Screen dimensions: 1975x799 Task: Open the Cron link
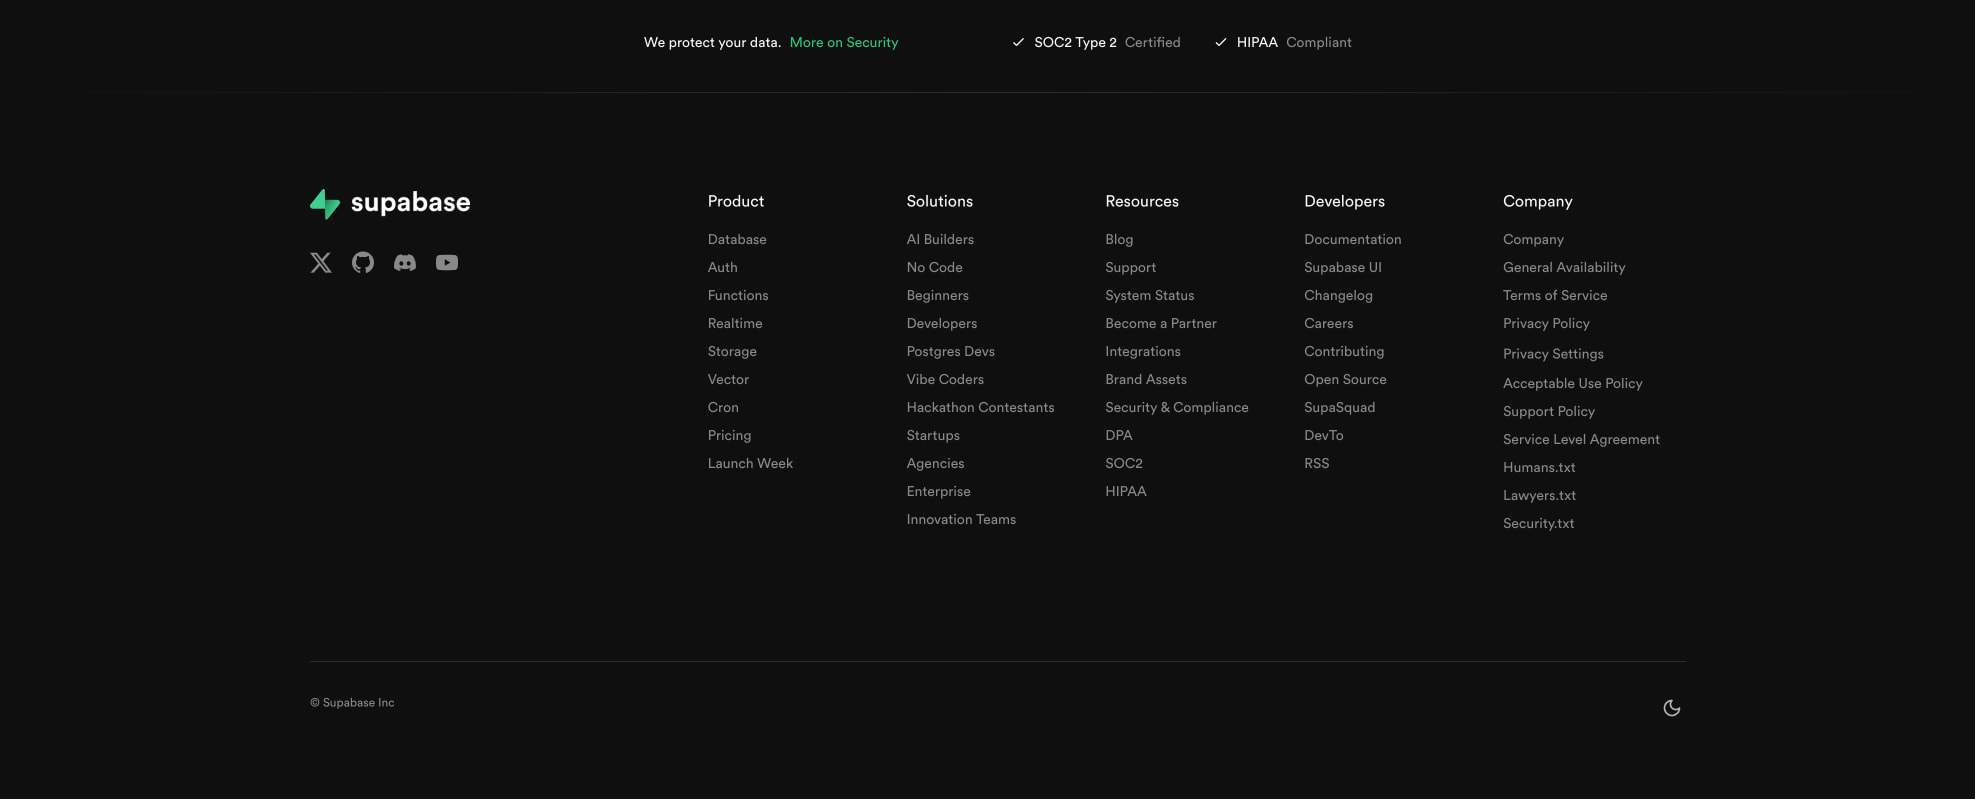coord(723,407)
